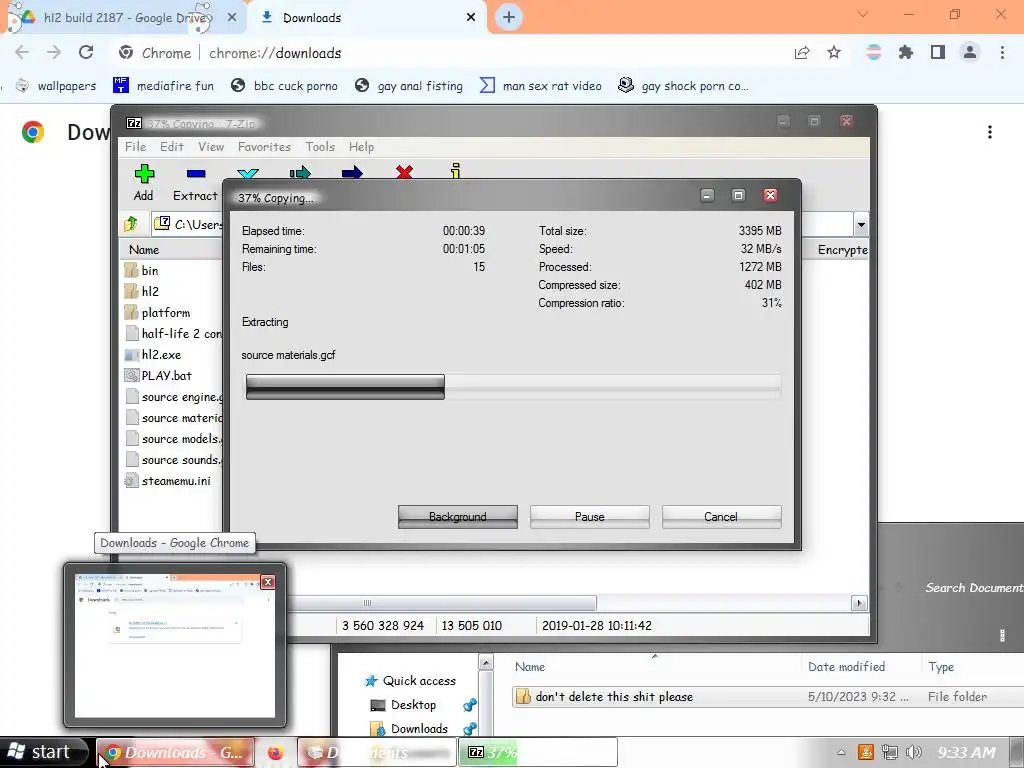Click the blue Move arrow icon in 7-Zip toolbar

352,172
